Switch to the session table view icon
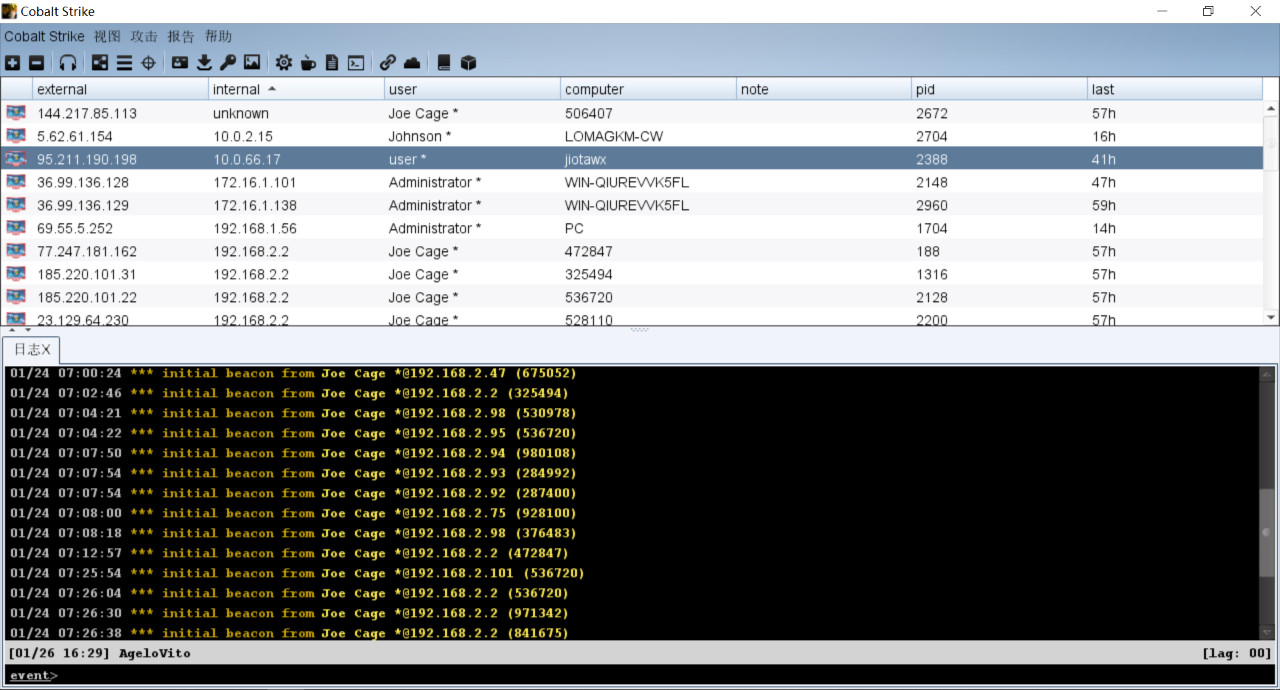Image resolution: width=1280 pixels, height=690 pixels. coord(124,63)
